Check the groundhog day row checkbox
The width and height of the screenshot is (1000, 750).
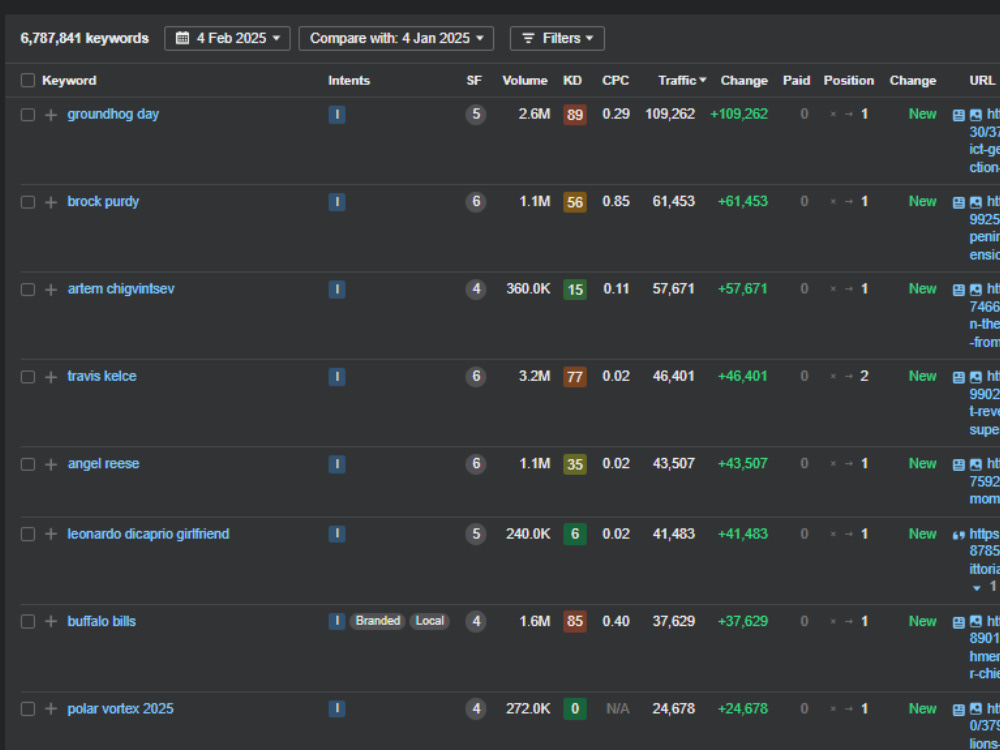pyautogui.click(x=27, y=115)
